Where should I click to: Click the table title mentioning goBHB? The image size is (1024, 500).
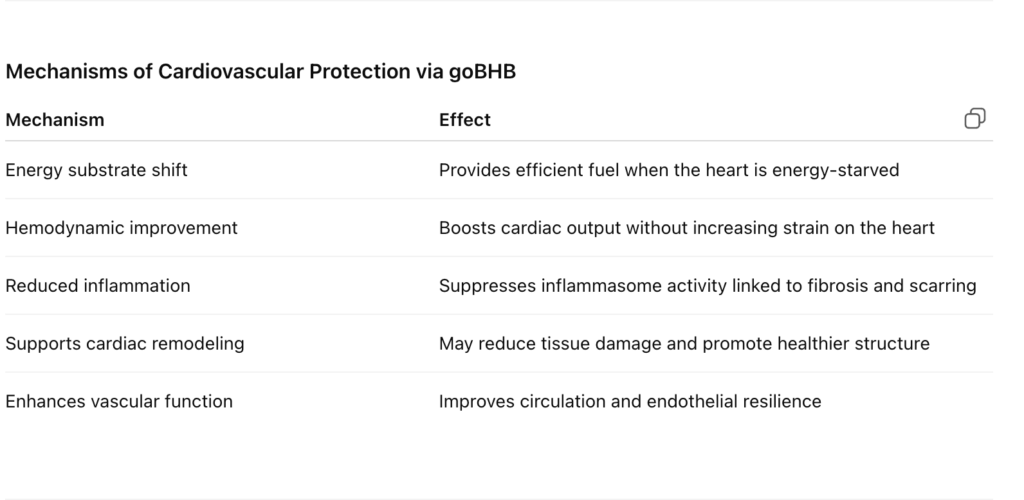coord(261,71)
